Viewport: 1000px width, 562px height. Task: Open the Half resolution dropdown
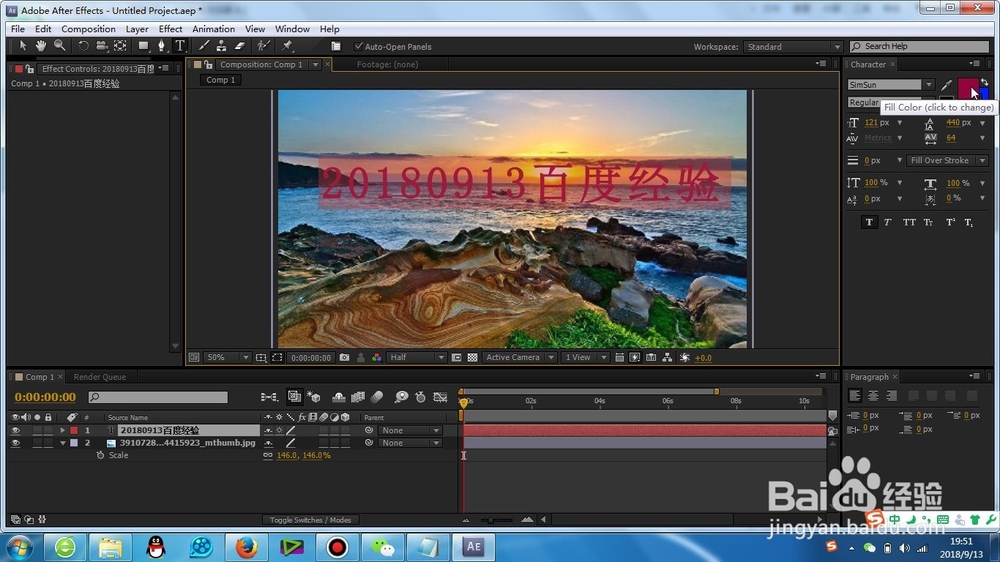pyautogui.click(x=417, y=358)
